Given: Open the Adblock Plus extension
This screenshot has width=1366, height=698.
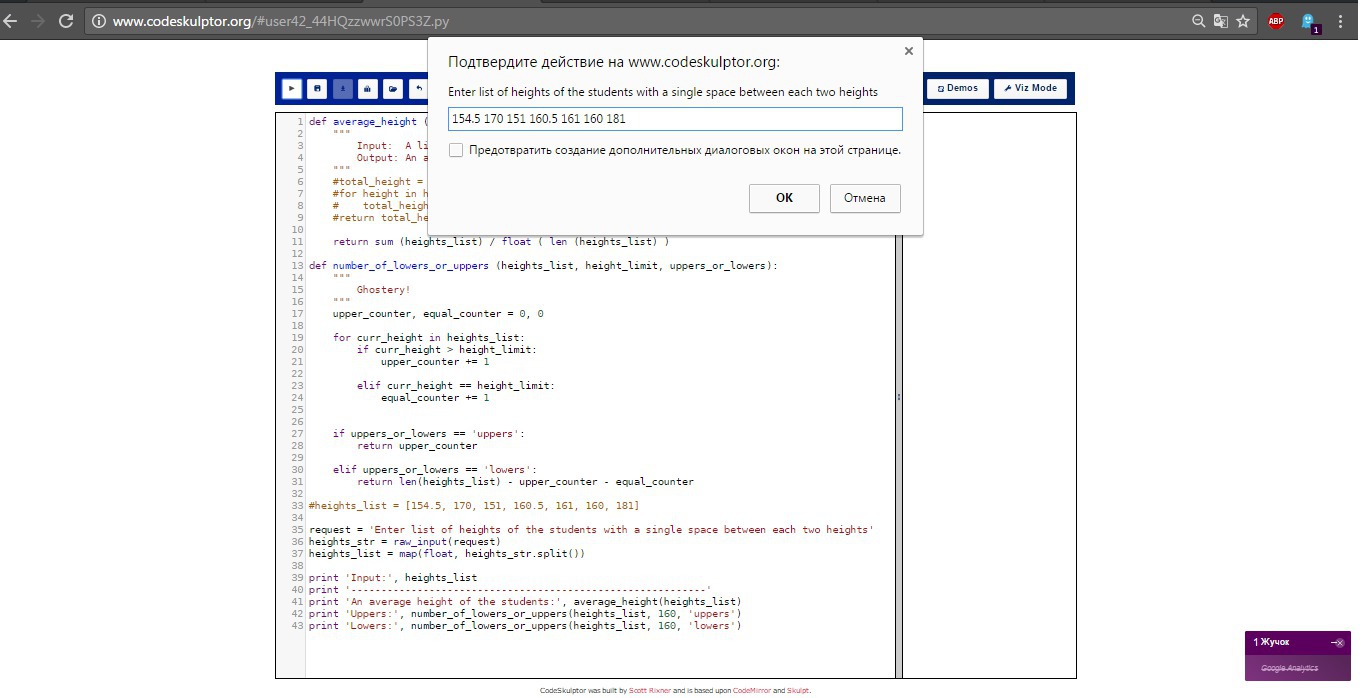Looking at the screenshot, I should 1276,20.
